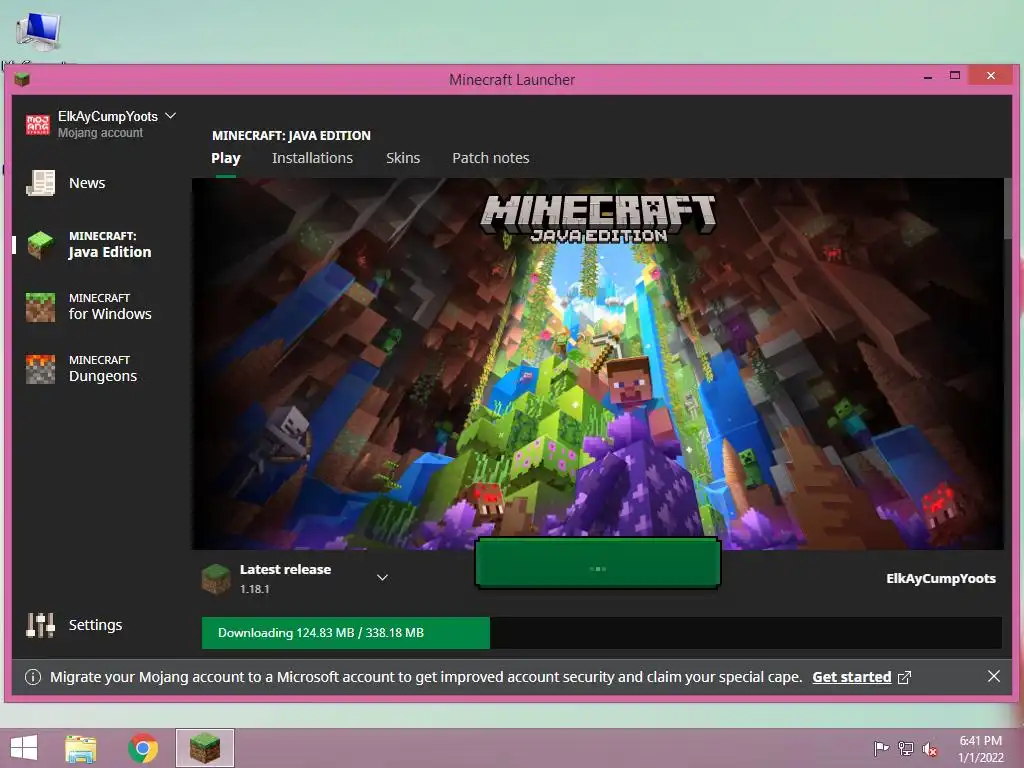Screen dimensions: 1024x768
Task: Maximize the Minecraft Launcher window
Action: tap(955, 76)
